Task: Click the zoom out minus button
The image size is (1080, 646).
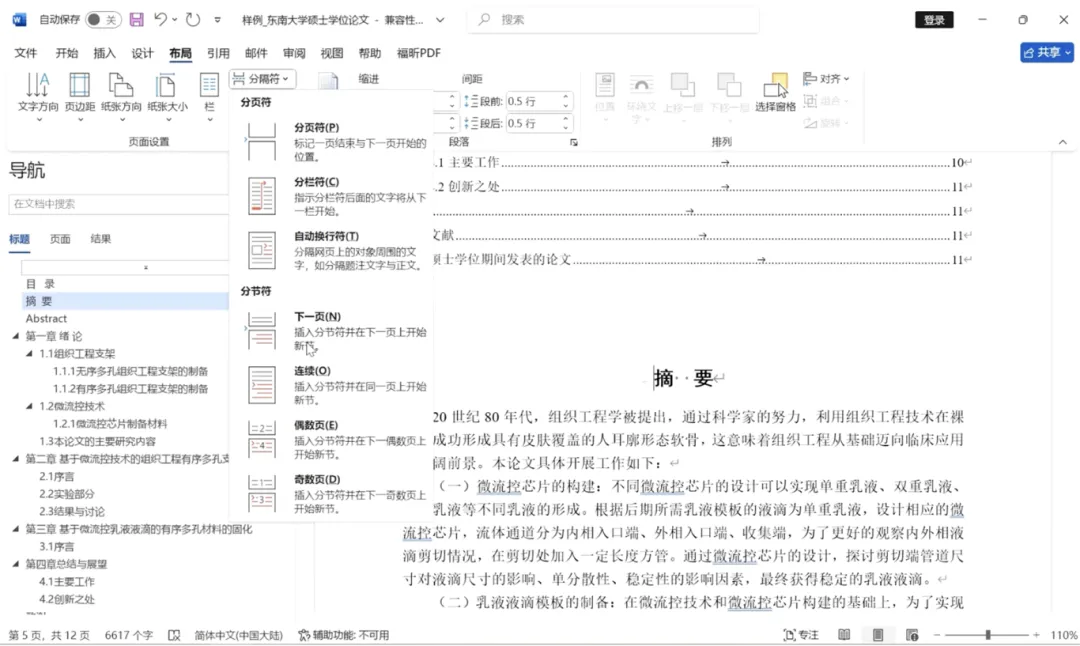Action: 937,635
